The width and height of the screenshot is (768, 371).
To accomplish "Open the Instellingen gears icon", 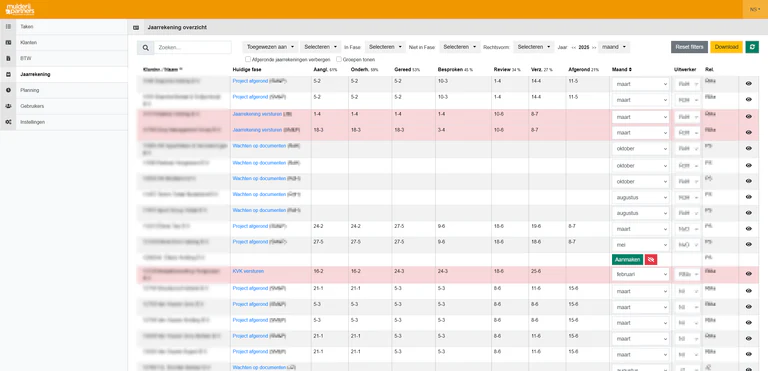I will (x=8, y=122).
